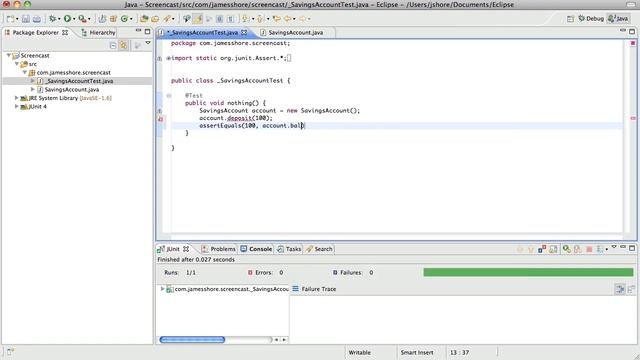This screenshot has width=640, height=360.
Task: Expand the folded import statements
Action: coord(169,58)
